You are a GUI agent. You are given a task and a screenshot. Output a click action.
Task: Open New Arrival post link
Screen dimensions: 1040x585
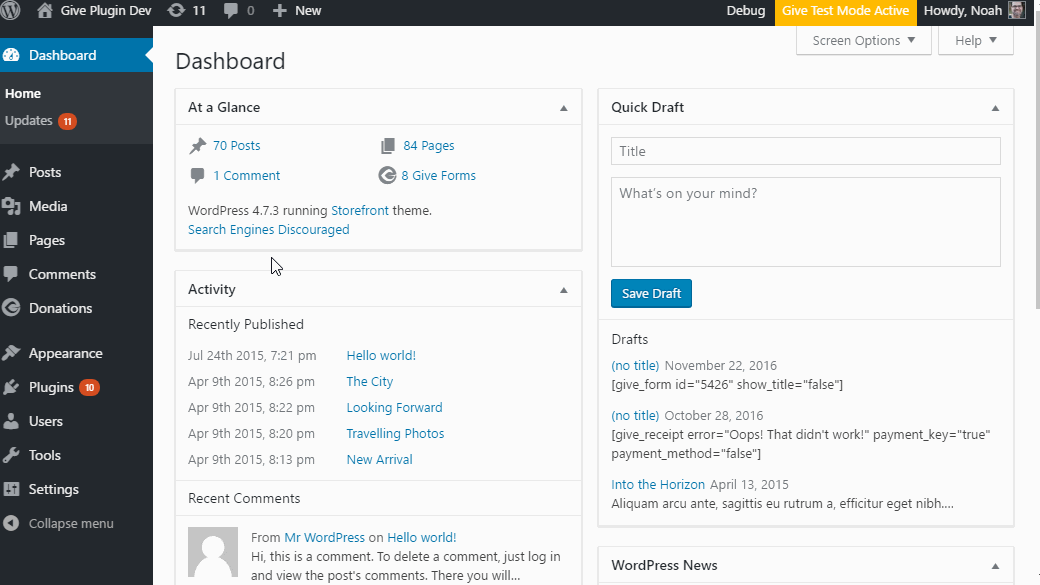pos(379,460)
